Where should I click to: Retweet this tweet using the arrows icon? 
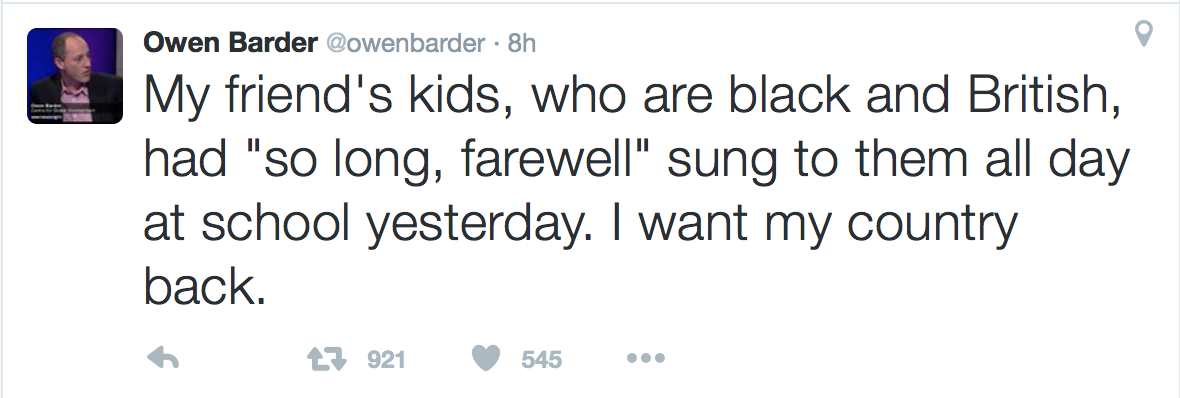(327, 359)
